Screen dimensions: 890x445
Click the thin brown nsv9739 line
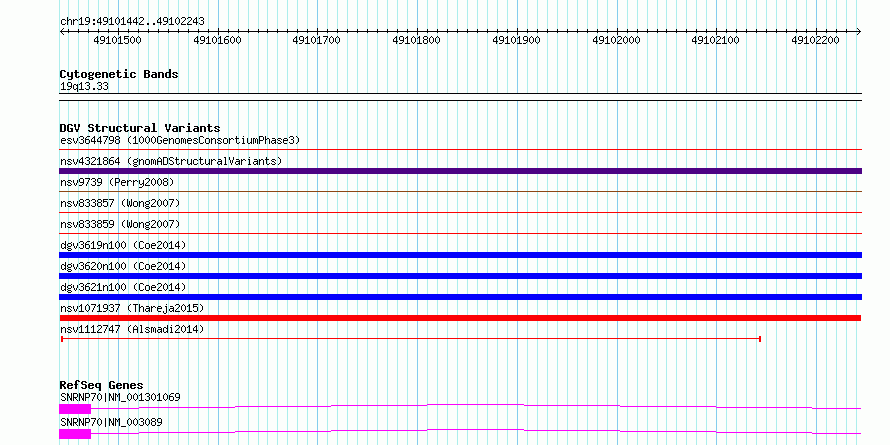[460, 192]
